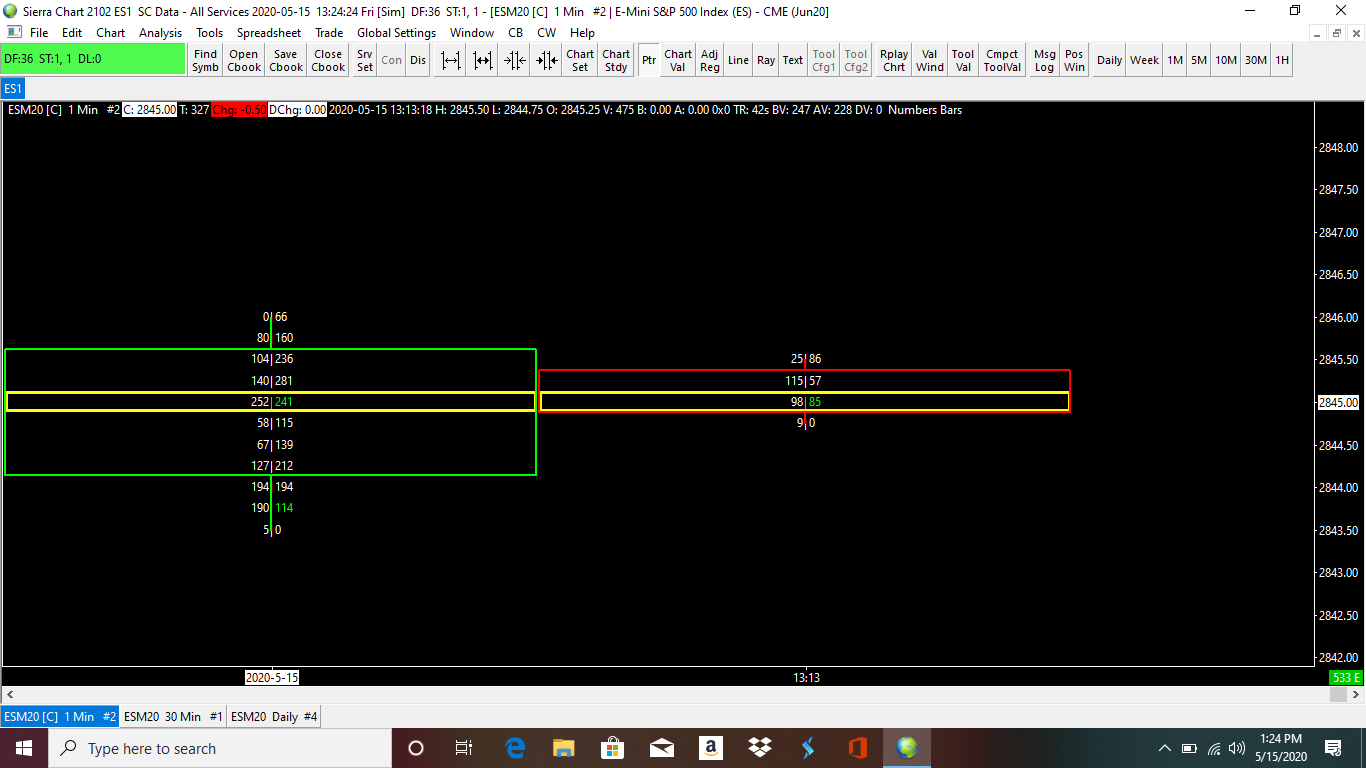Open the Chart Set settings button
1366x768 pixels.
(580, 60)
